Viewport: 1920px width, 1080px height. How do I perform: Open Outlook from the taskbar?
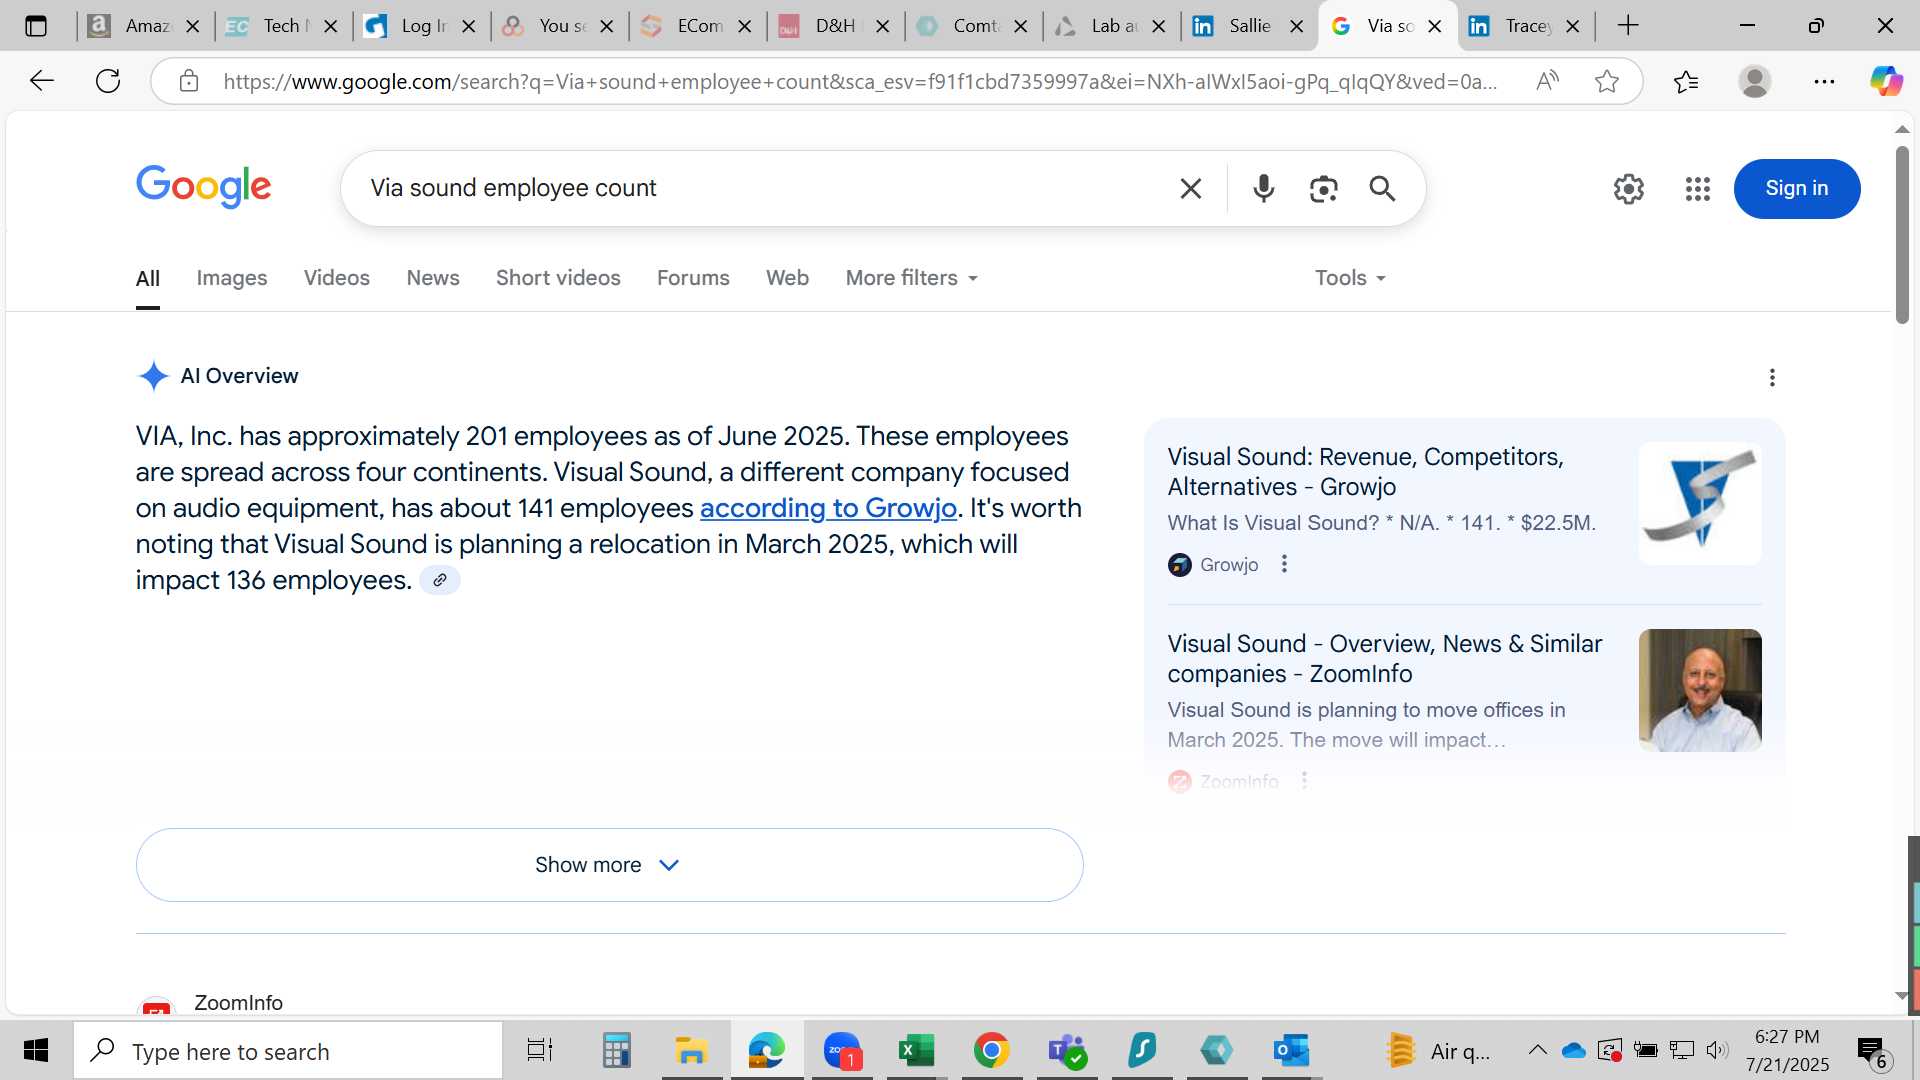1291,1050
